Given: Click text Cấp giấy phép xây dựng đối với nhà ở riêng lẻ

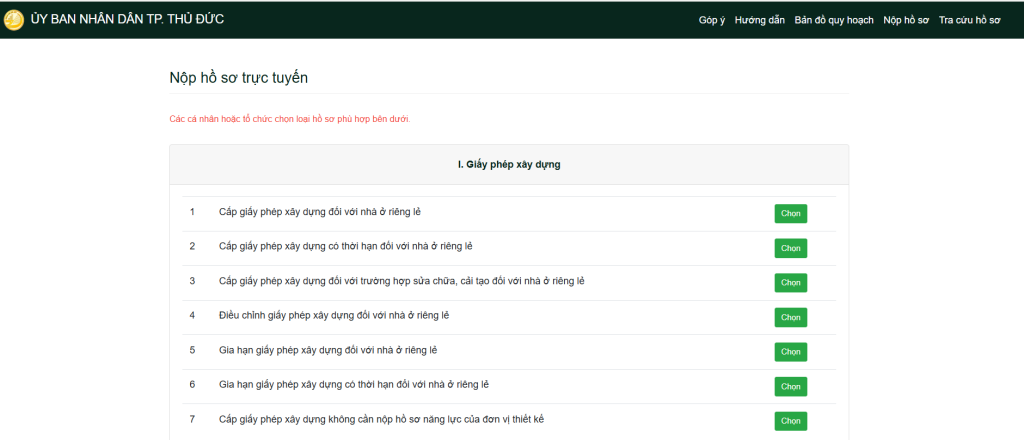Looking at the screenshot, I should coord(326,212).
